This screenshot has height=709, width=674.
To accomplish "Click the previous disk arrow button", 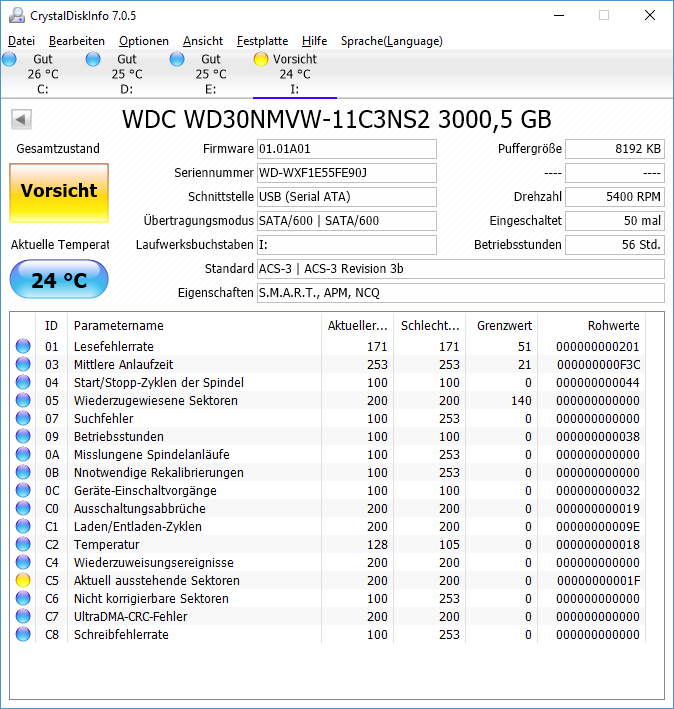I will pos(21,120).
